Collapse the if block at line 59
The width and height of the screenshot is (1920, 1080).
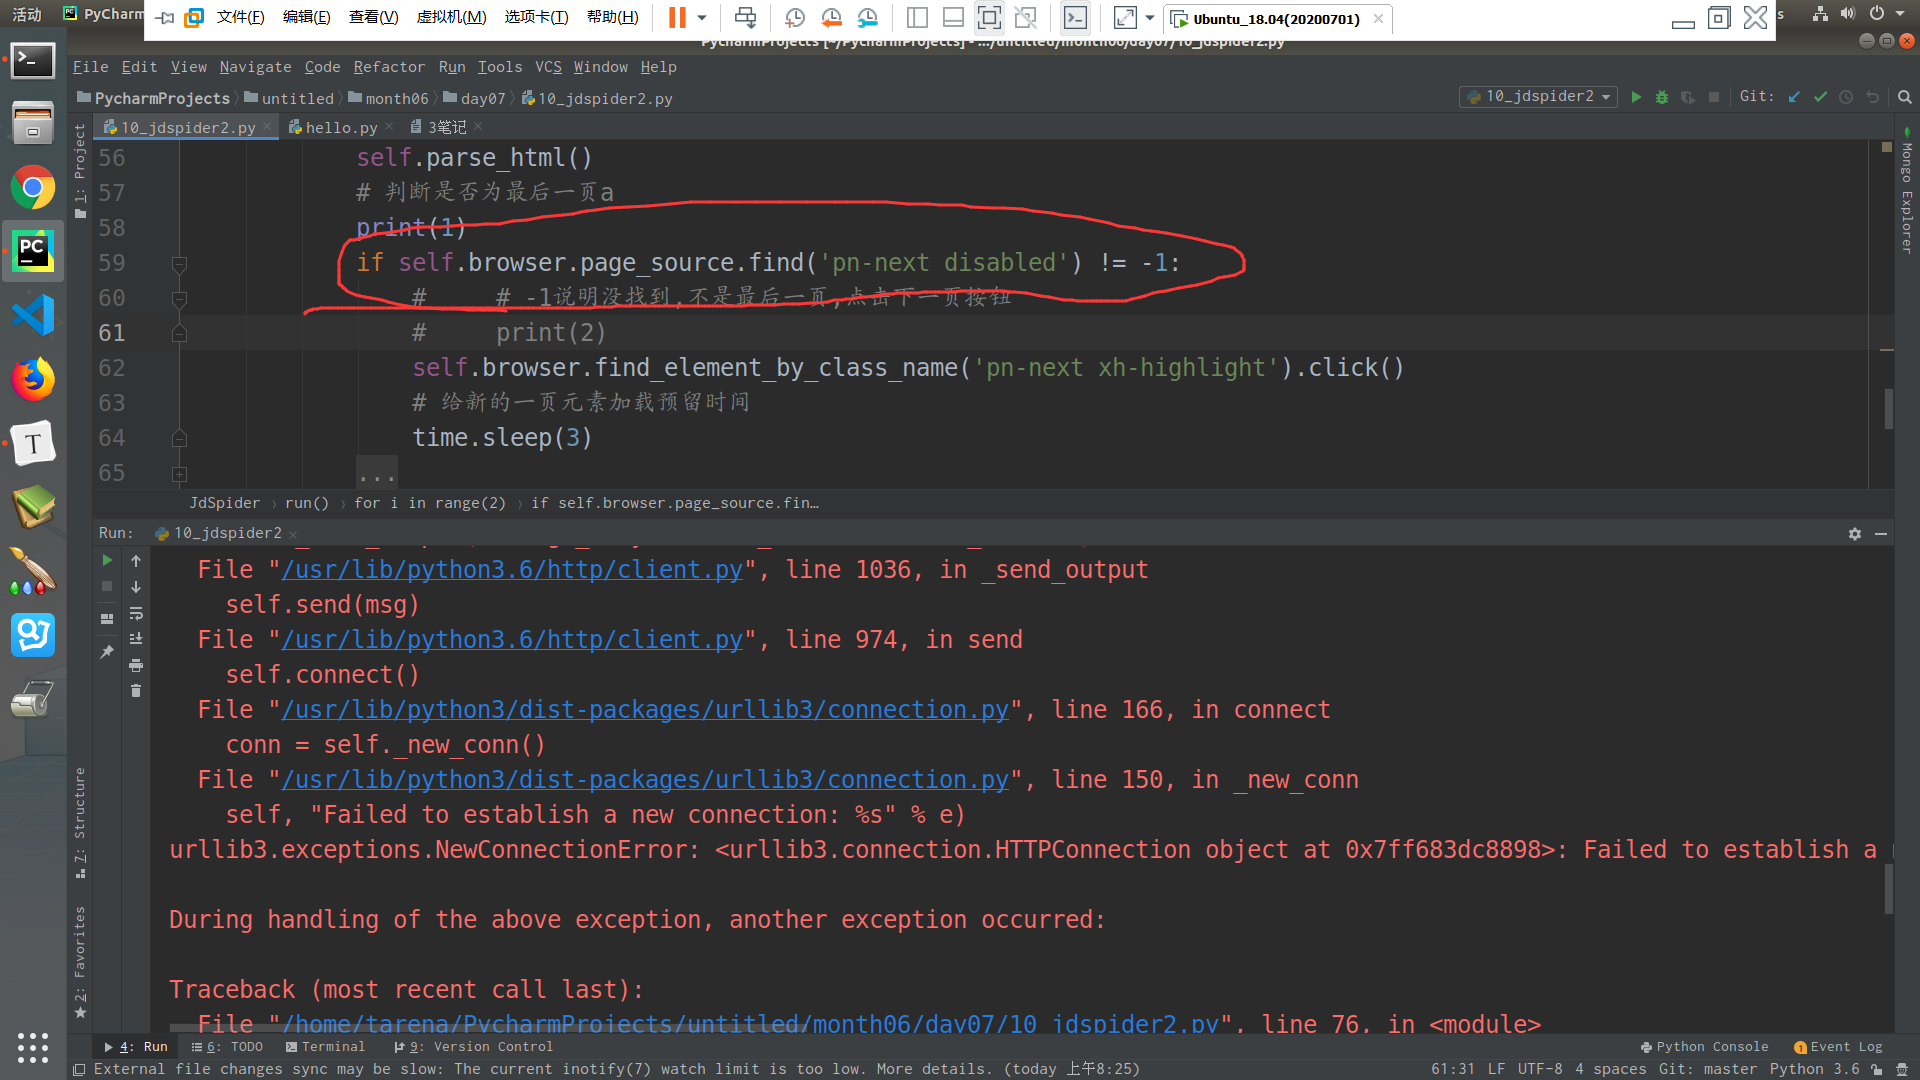pyautogui.click(x=179, y=264)
